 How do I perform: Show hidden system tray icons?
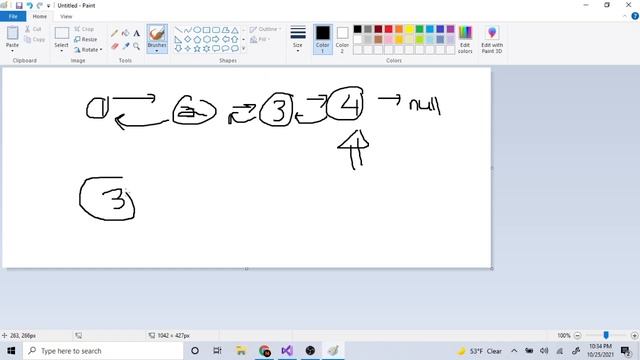[x=514, y=351]
